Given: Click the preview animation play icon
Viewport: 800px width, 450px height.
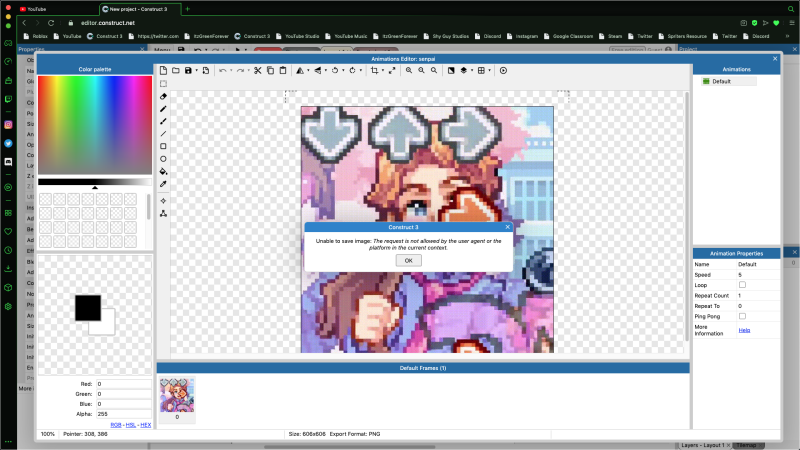Looking at the screenshot, I should pos(504,70).
